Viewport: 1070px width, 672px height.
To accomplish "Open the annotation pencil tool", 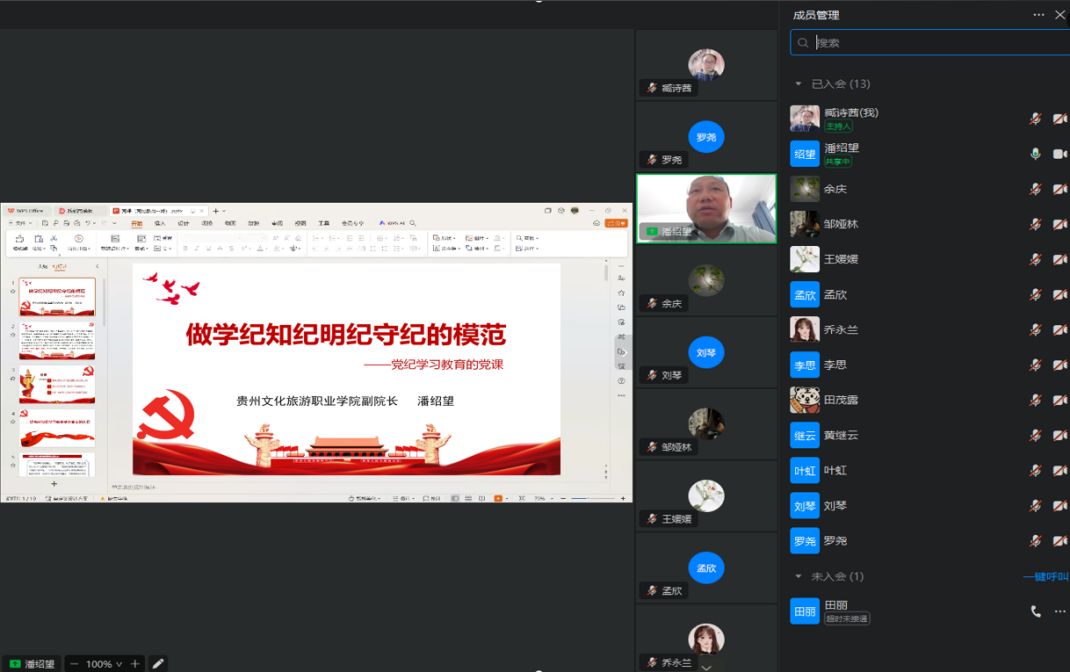I will 157,663.
